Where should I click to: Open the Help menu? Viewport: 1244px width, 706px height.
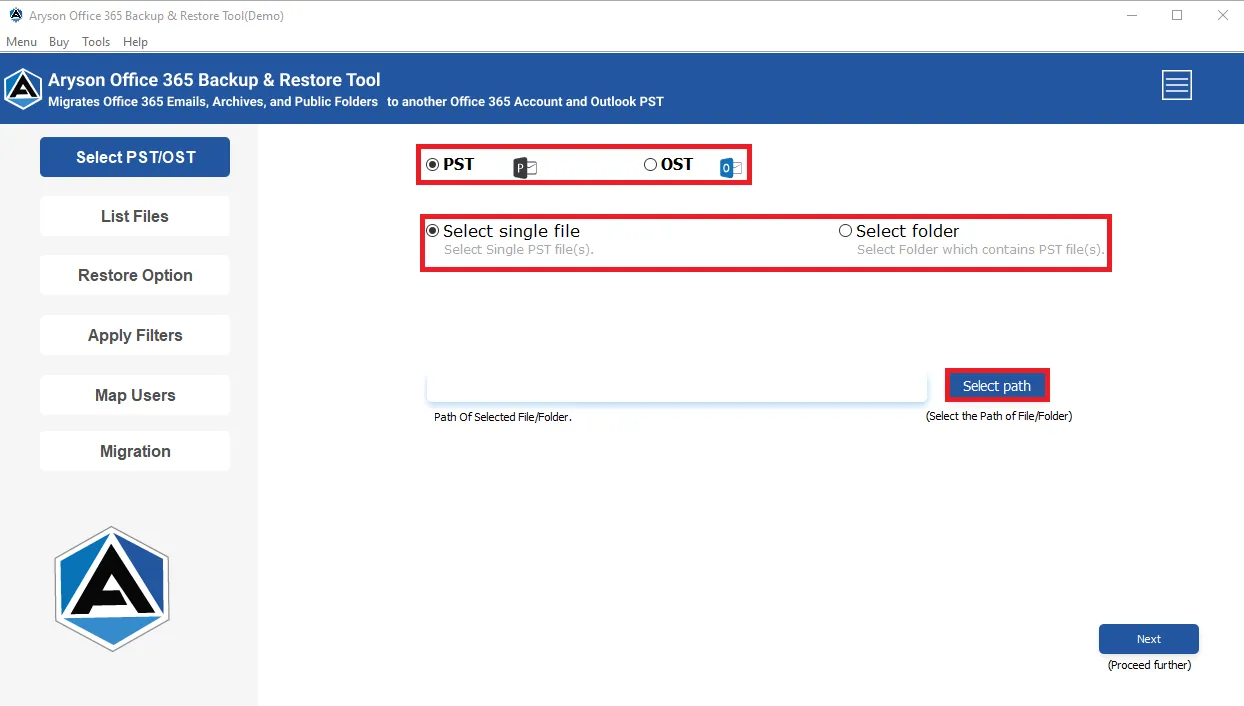tap(135, 42)
